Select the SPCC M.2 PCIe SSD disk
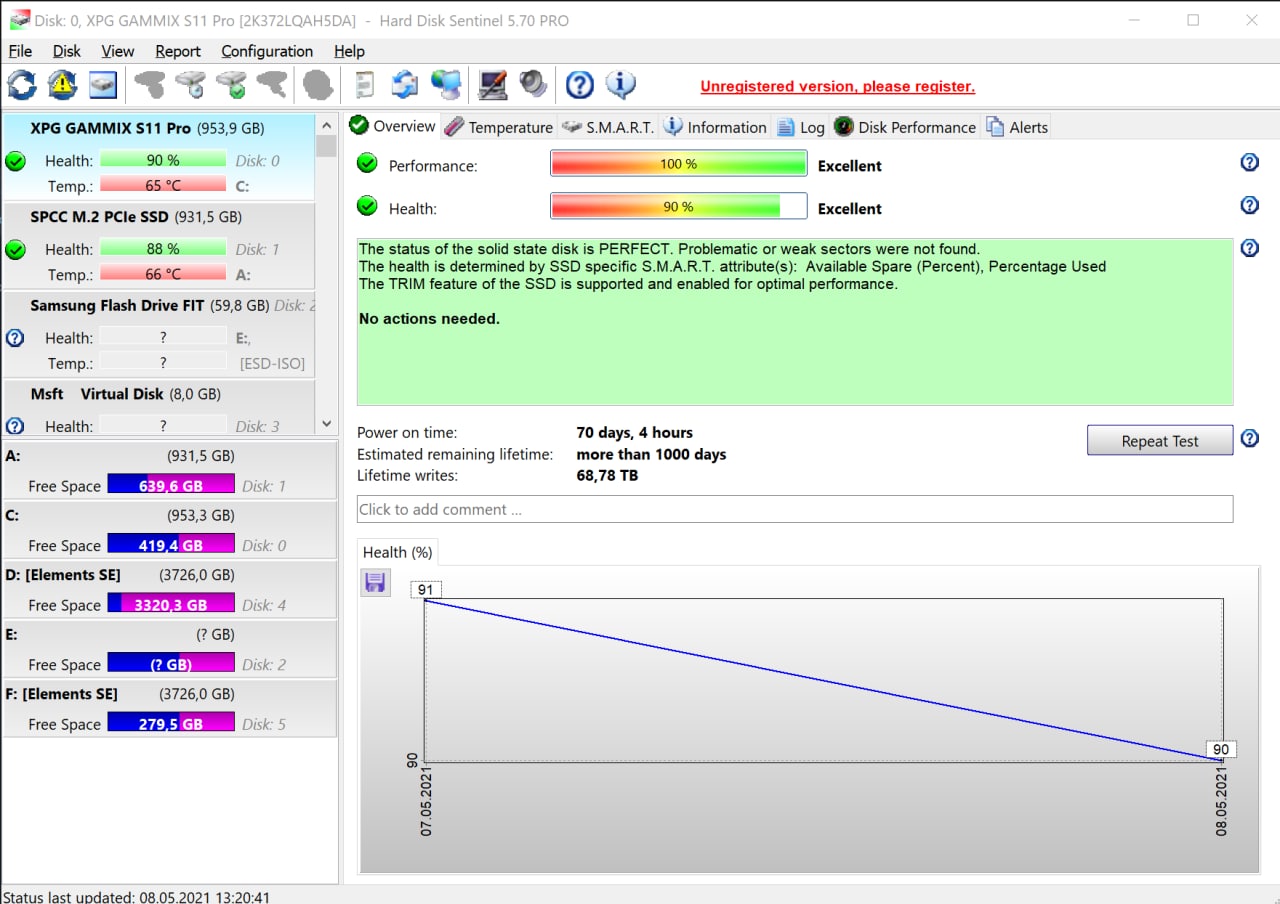This screenshot has height=904, width=1280. [158, 246]
